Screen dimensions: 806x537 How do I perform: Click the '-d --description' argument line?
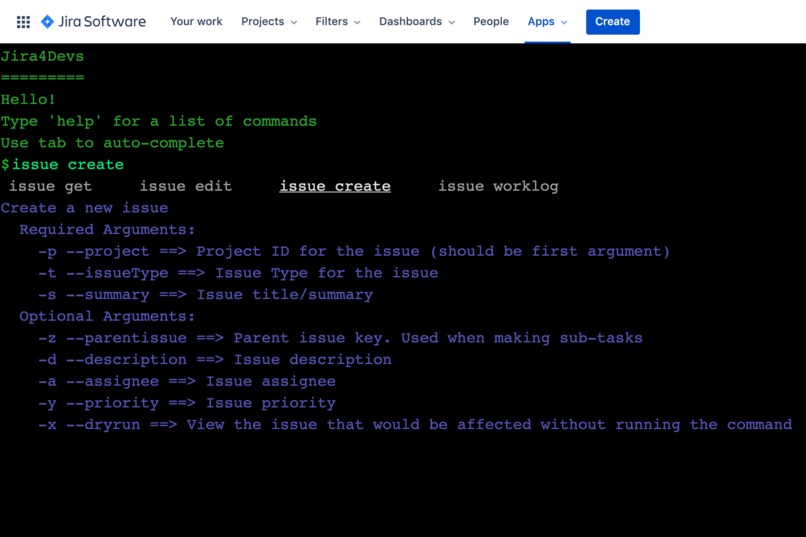pyautogui.click(x=215, y=360)
